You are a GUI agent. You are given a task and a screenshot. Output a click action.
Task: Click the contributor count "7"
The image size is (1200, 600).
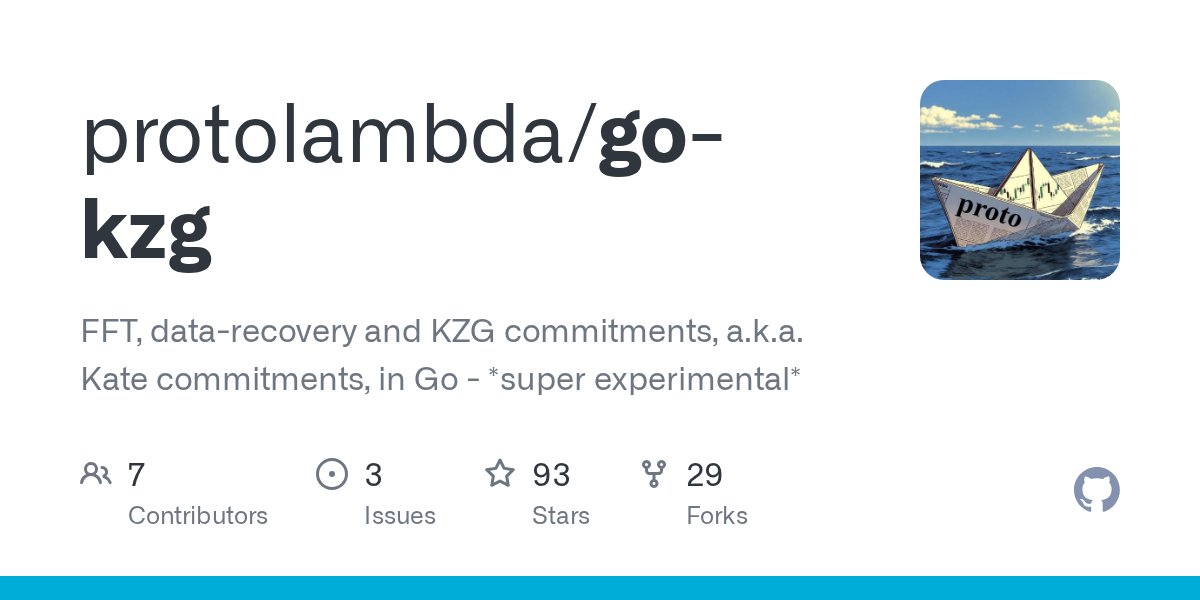(137, 474)
